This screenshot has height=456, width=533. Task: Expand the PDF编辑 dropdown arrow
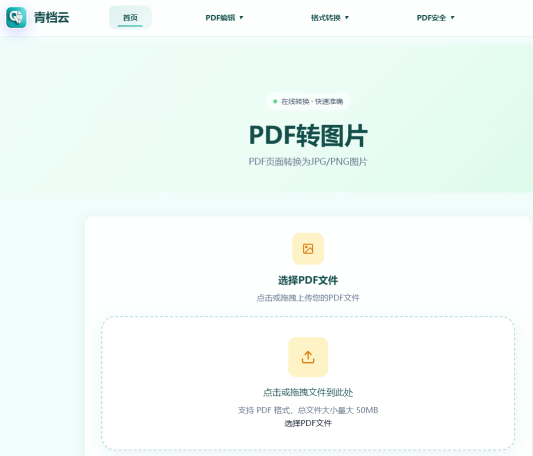coord(241,18)
